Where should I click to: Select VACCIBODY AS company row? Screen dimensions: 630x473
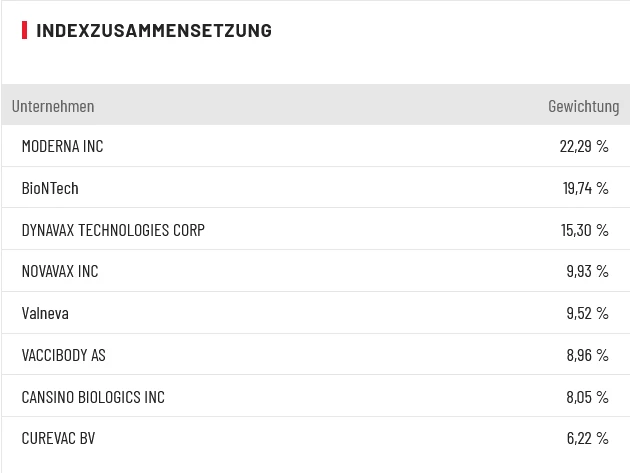click(x=63, y=355)
